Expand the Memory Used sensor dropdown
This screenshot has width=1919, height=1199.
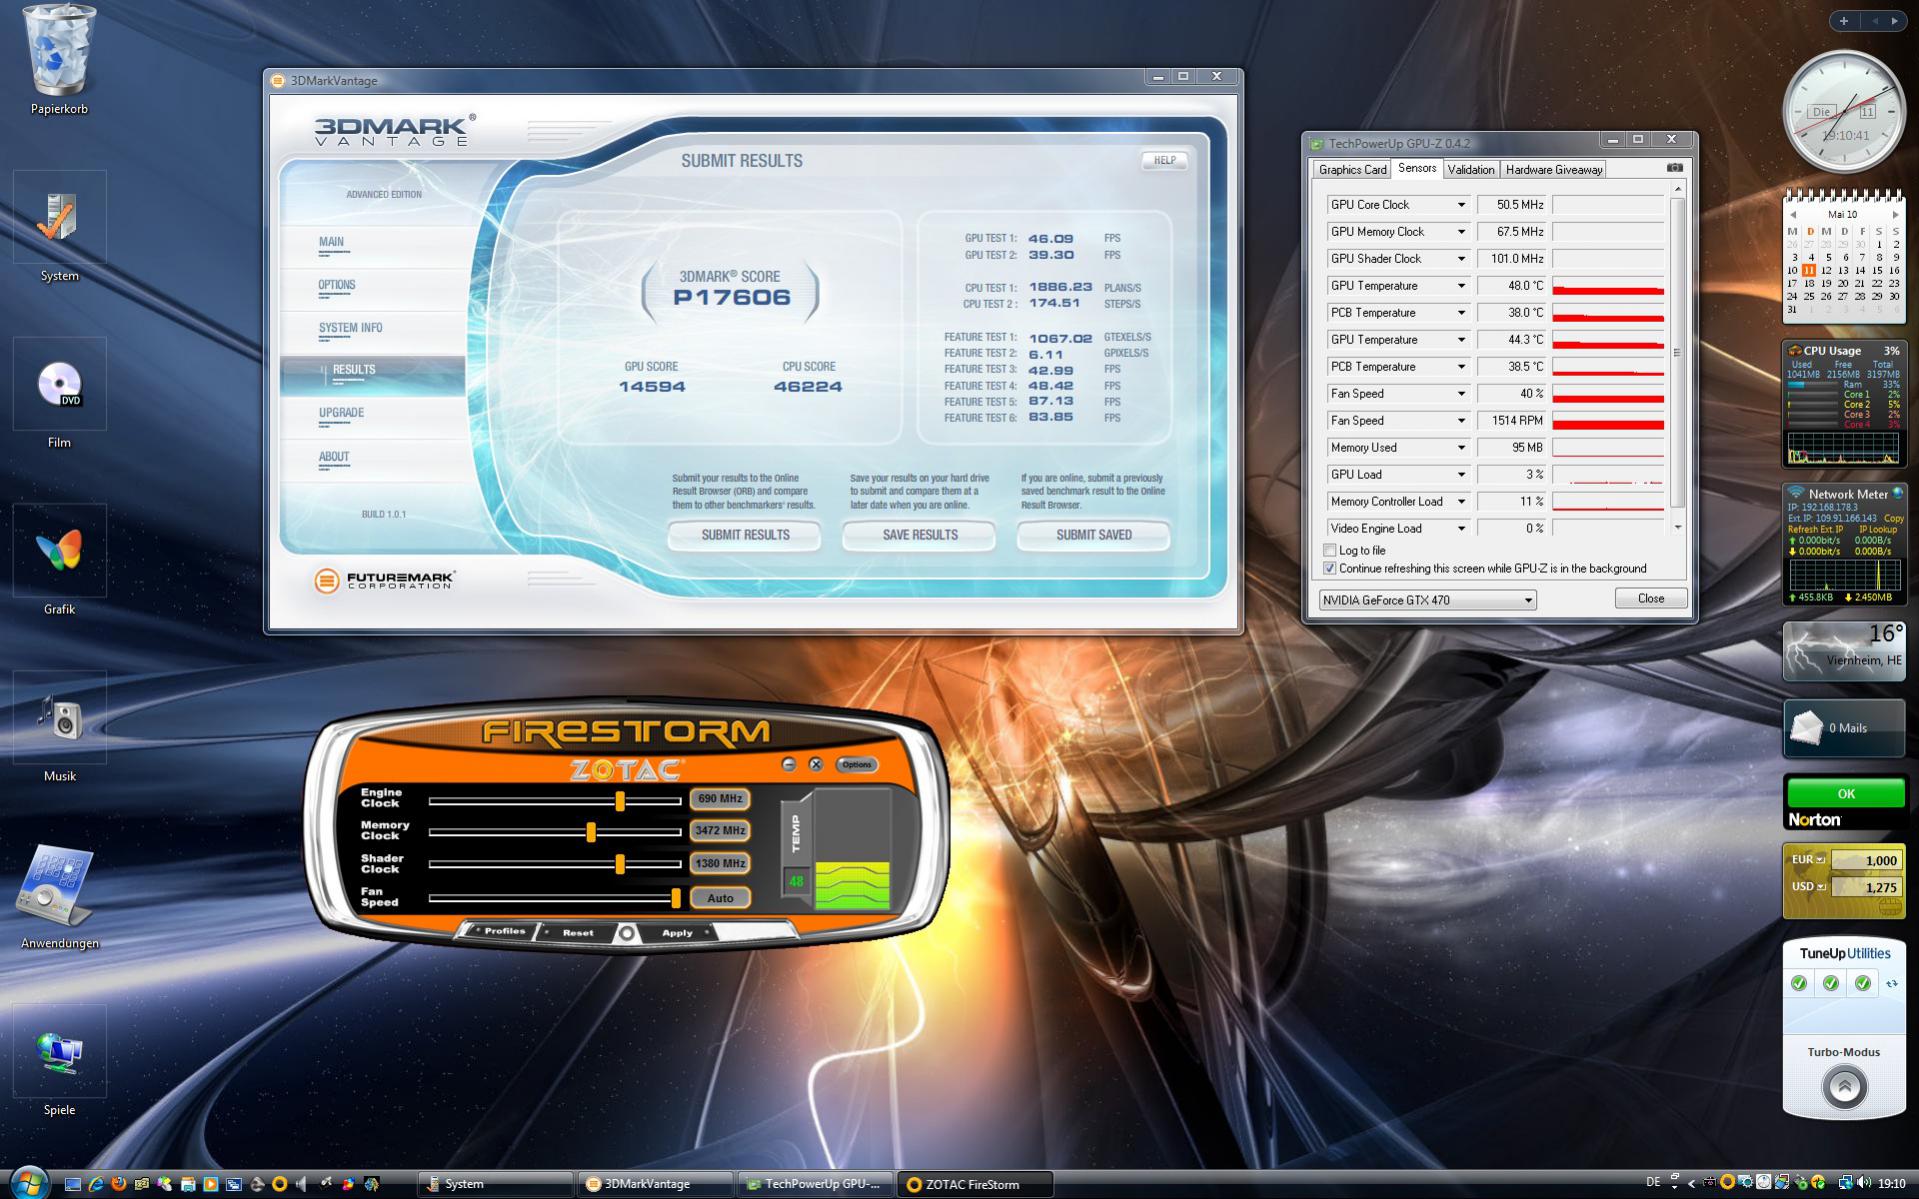click(x=1461, y=448)
